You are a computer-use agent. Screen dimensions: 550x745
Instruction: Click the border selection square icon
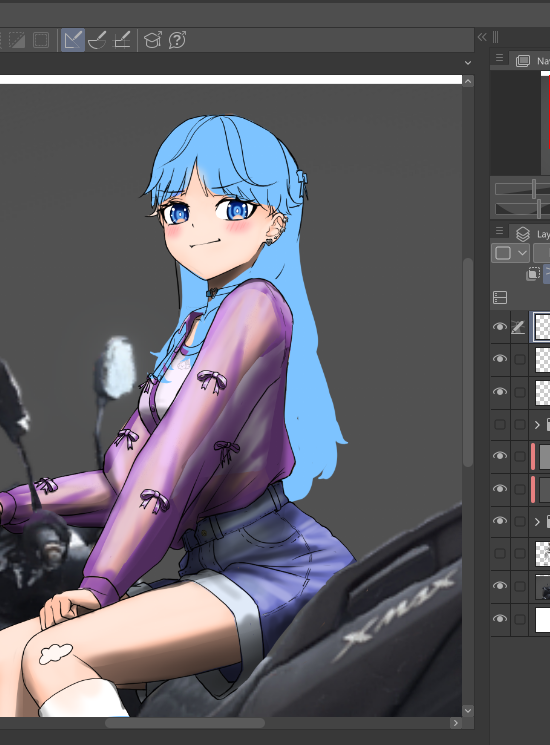point(41,40)
